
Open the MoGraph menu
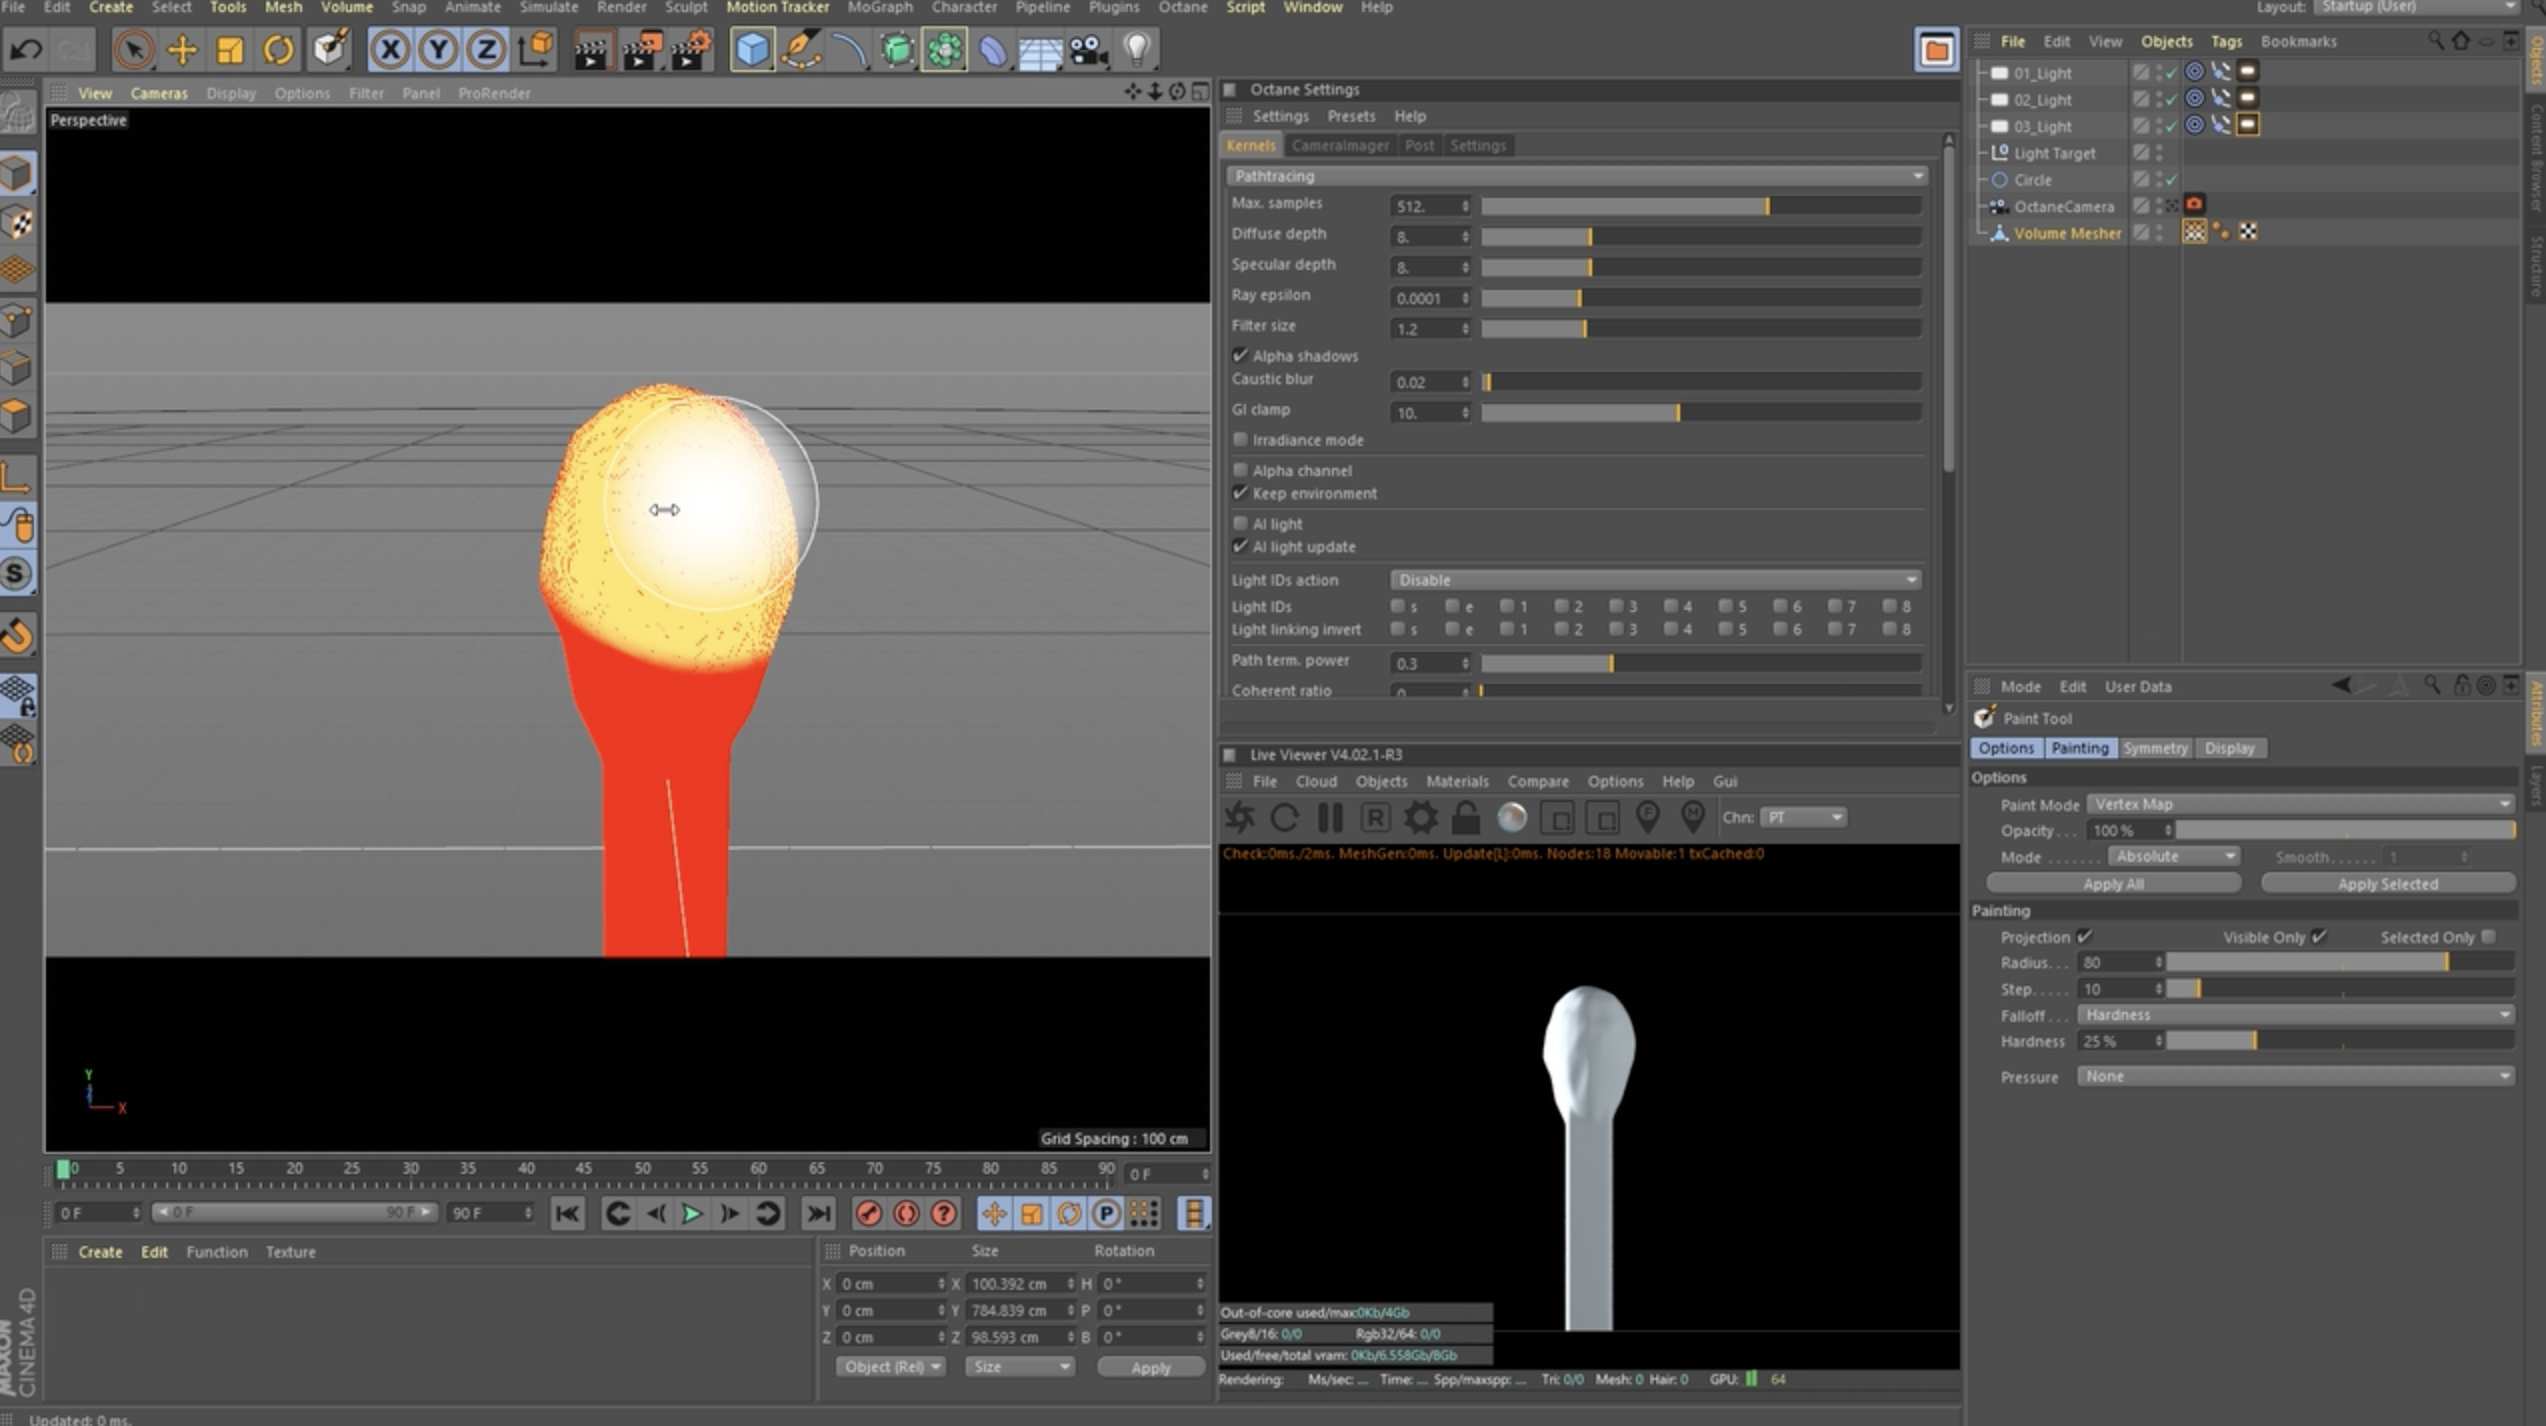(x=879, y=8)
